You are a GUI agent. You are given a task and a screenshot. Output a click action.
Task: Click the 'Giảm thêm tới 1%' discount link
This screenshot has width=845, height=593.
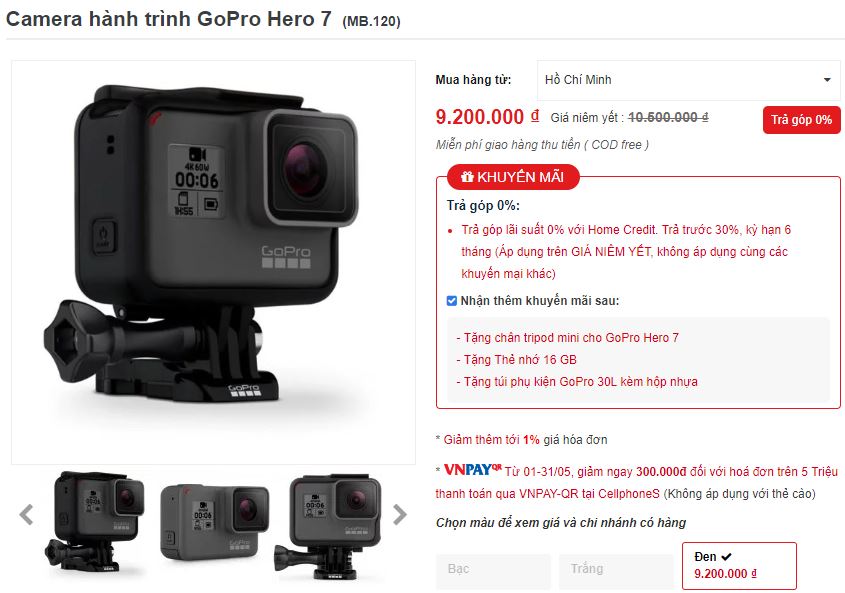491,440
